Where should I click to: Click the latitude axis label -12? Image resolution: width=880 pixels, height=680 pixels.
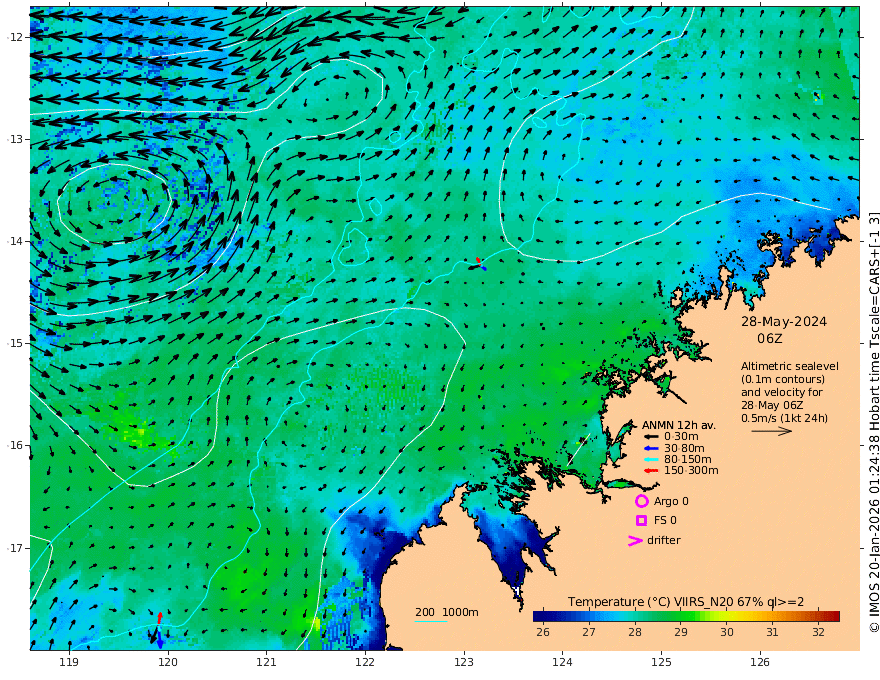click(x=15, y=37)
